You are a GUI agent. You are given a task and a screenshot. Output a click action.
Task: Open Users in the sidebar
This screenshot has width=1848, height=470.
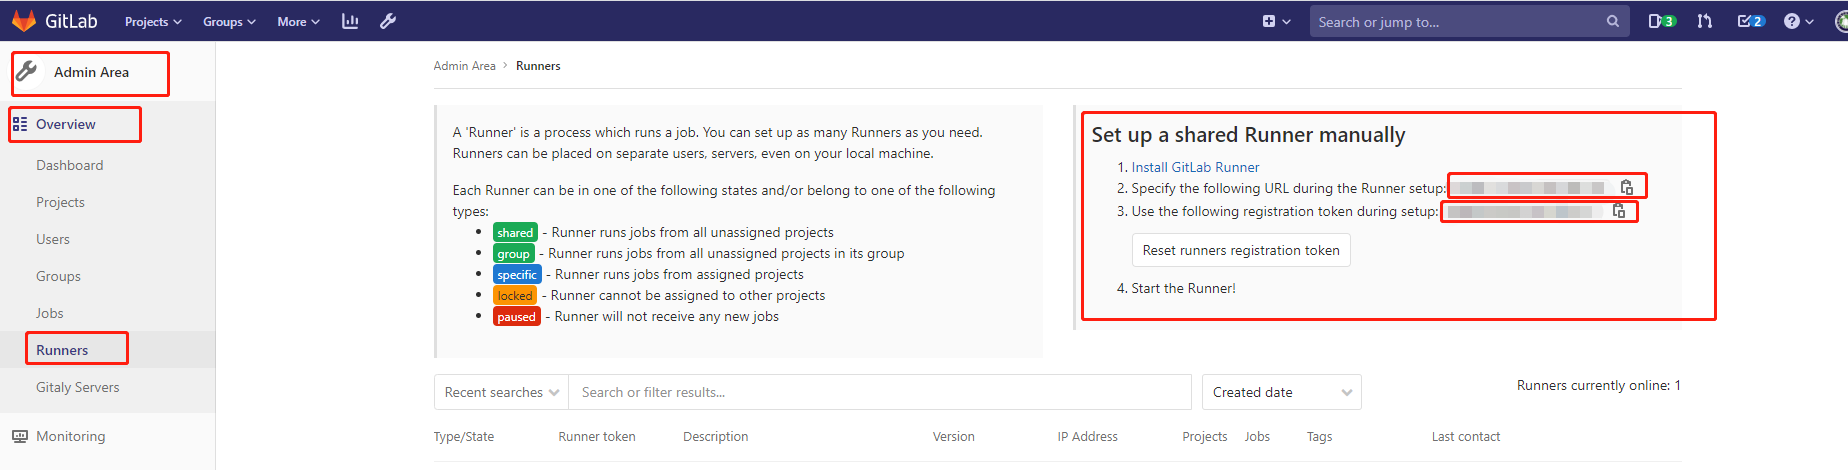tap(53, 239)
